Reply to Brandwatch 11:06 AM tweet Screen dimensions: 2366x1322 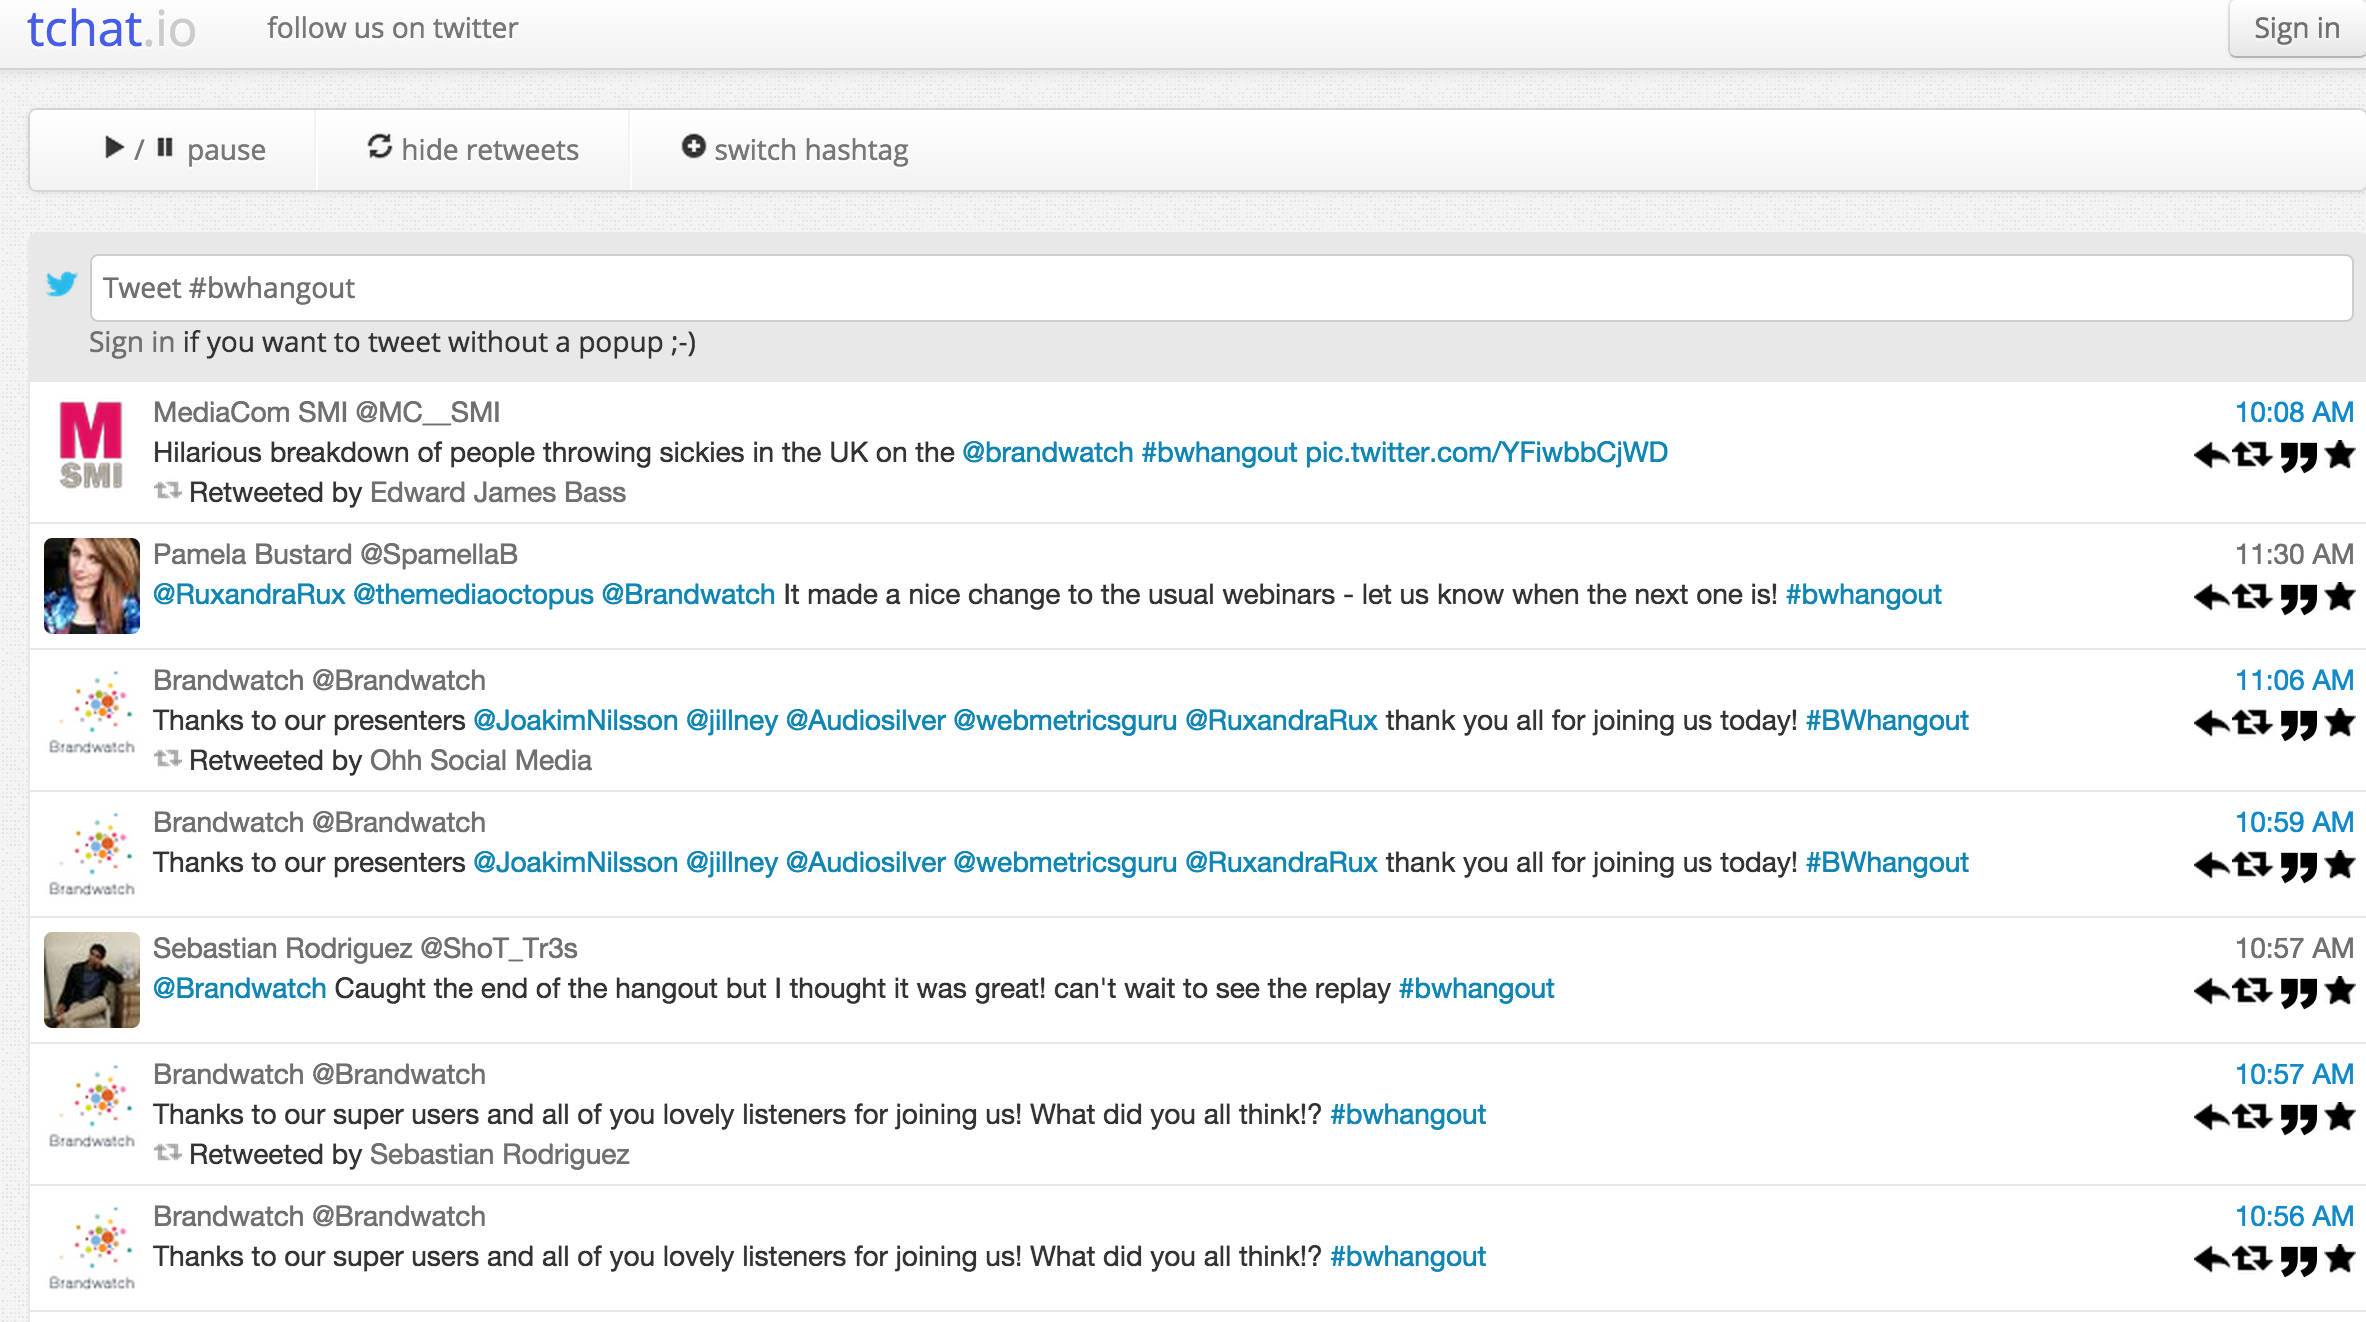2211,724
